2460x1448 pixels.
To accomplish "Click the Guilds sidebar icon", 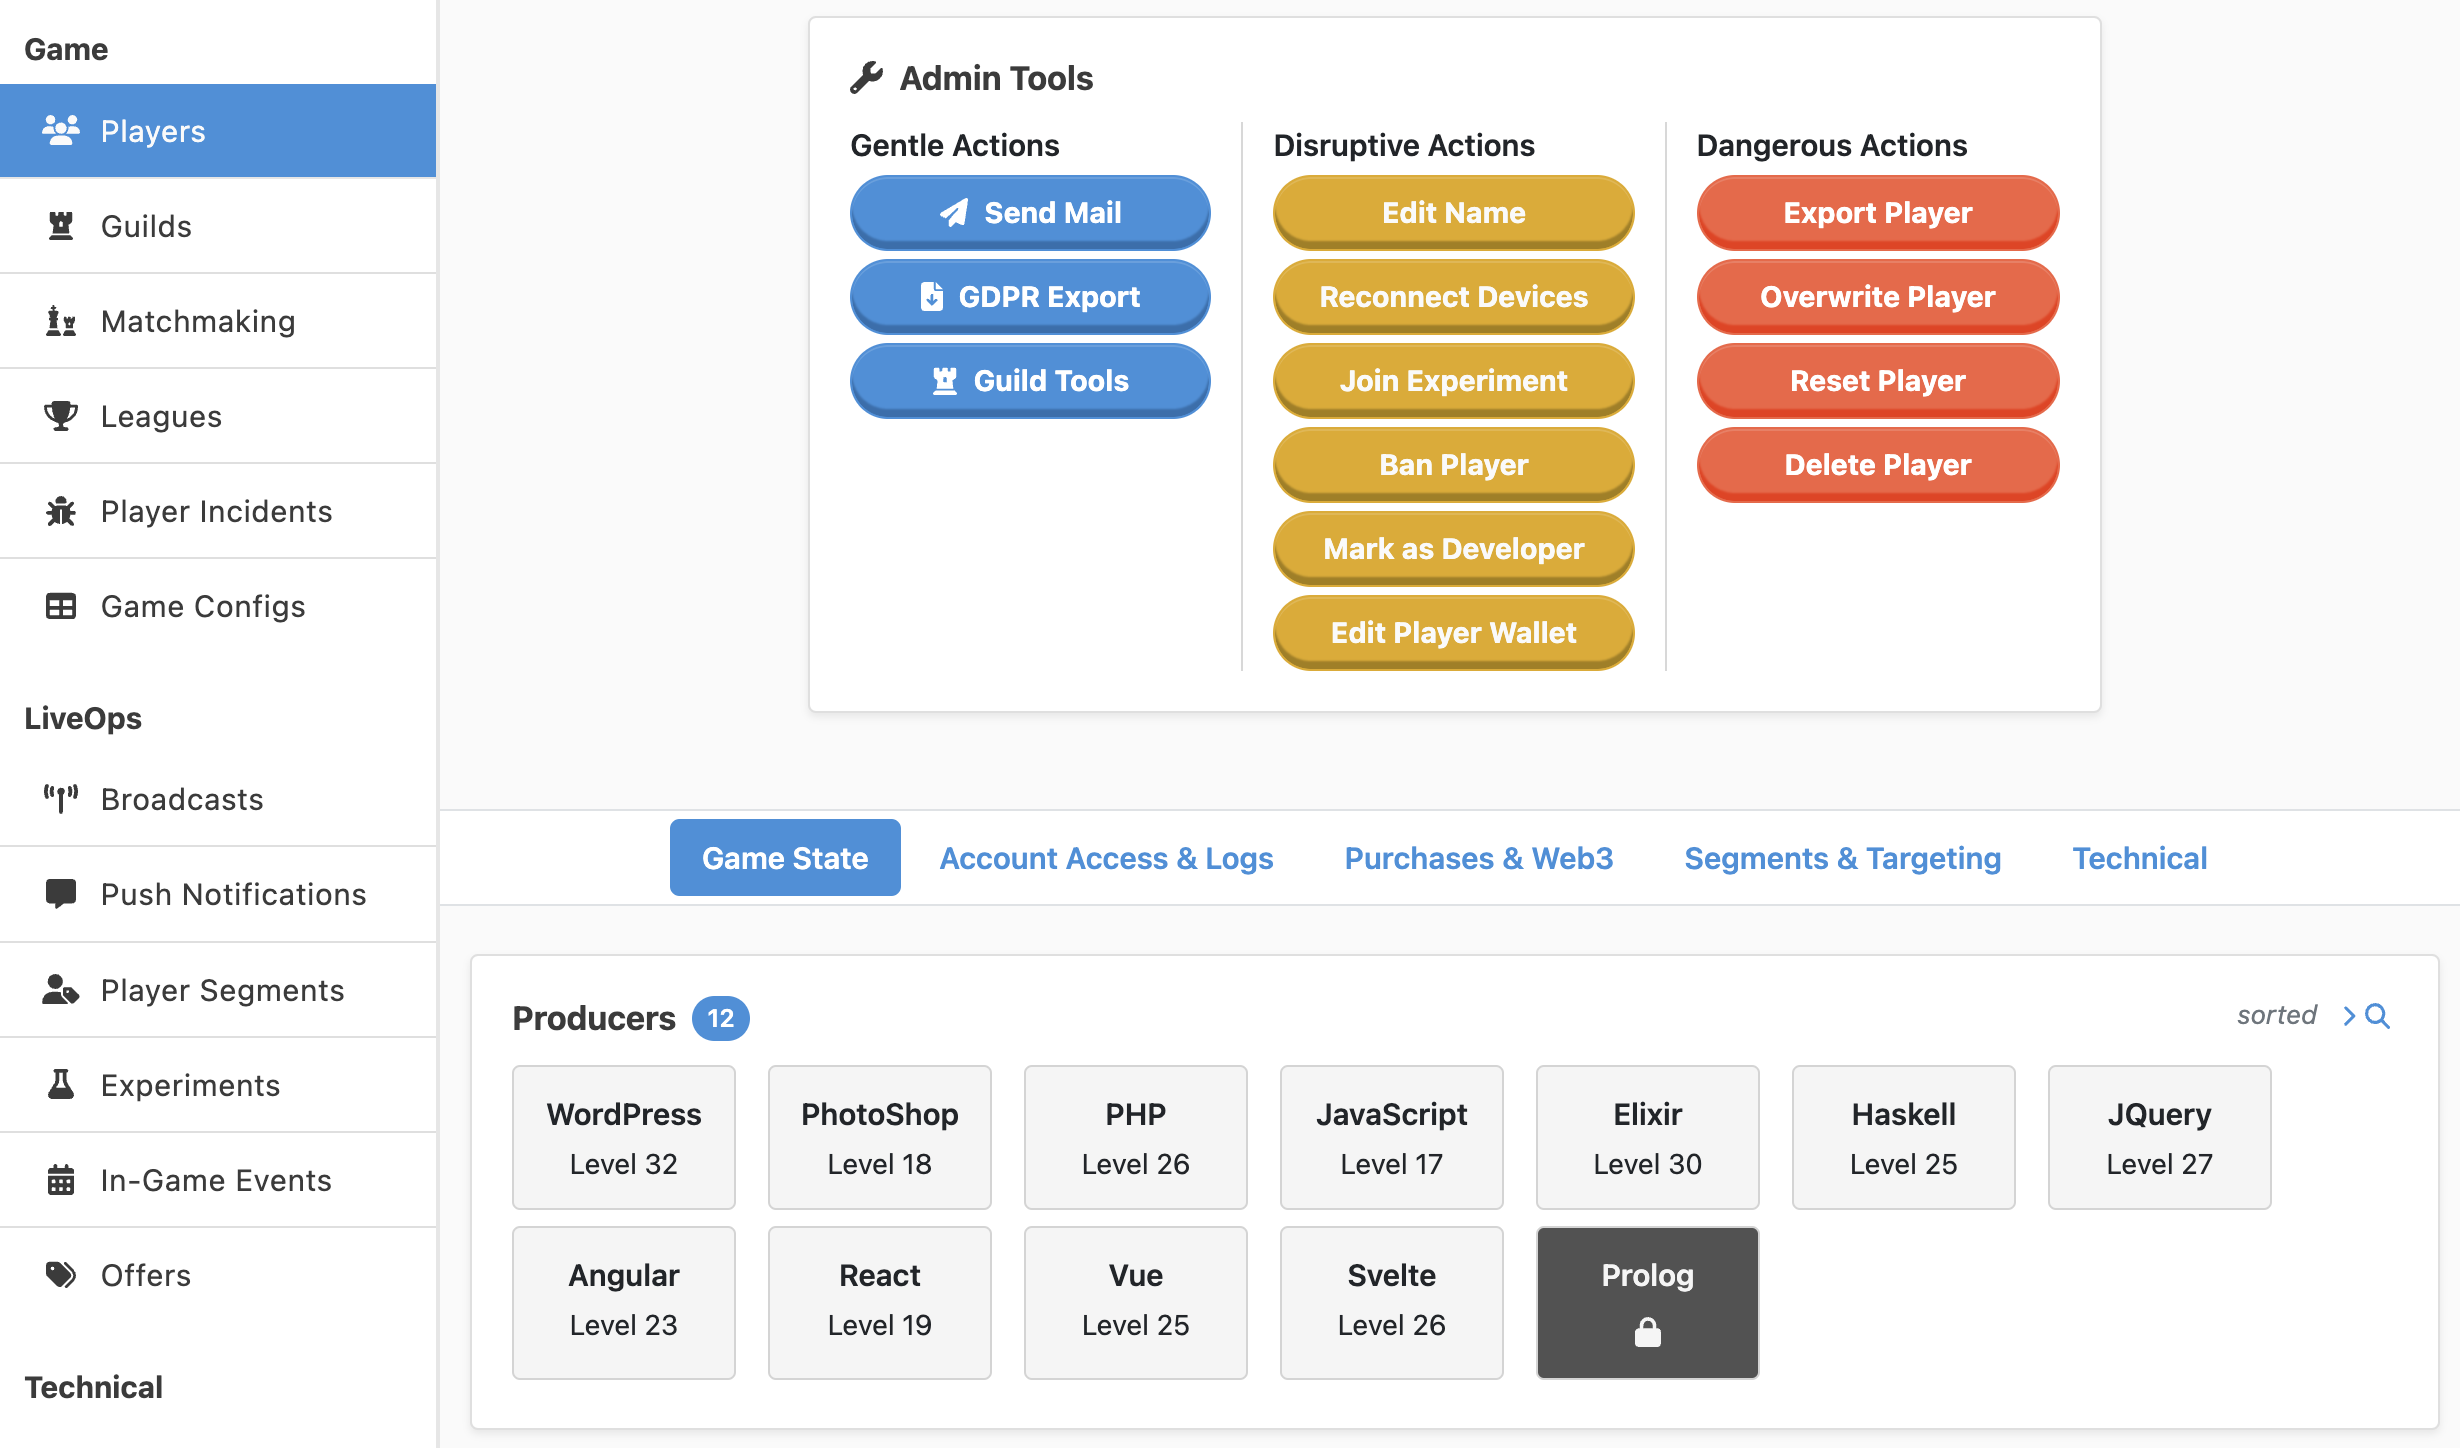I will [62, 224].
